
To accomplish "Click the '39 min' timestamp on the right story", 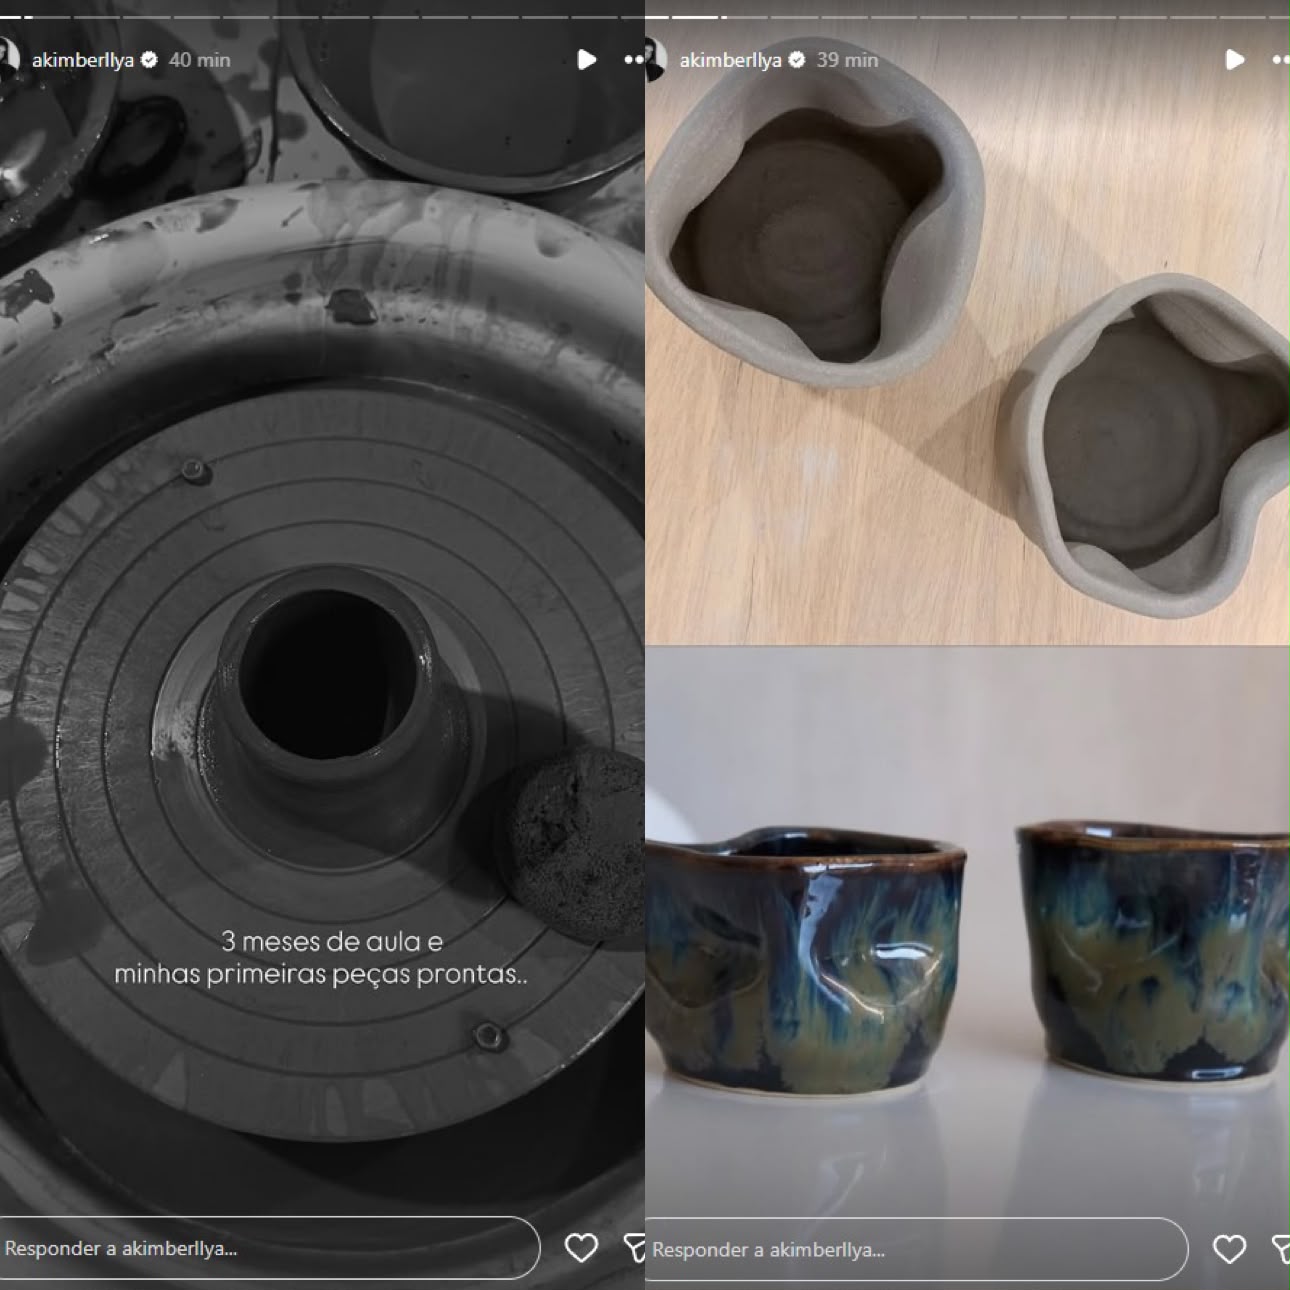I will point(848,60).
